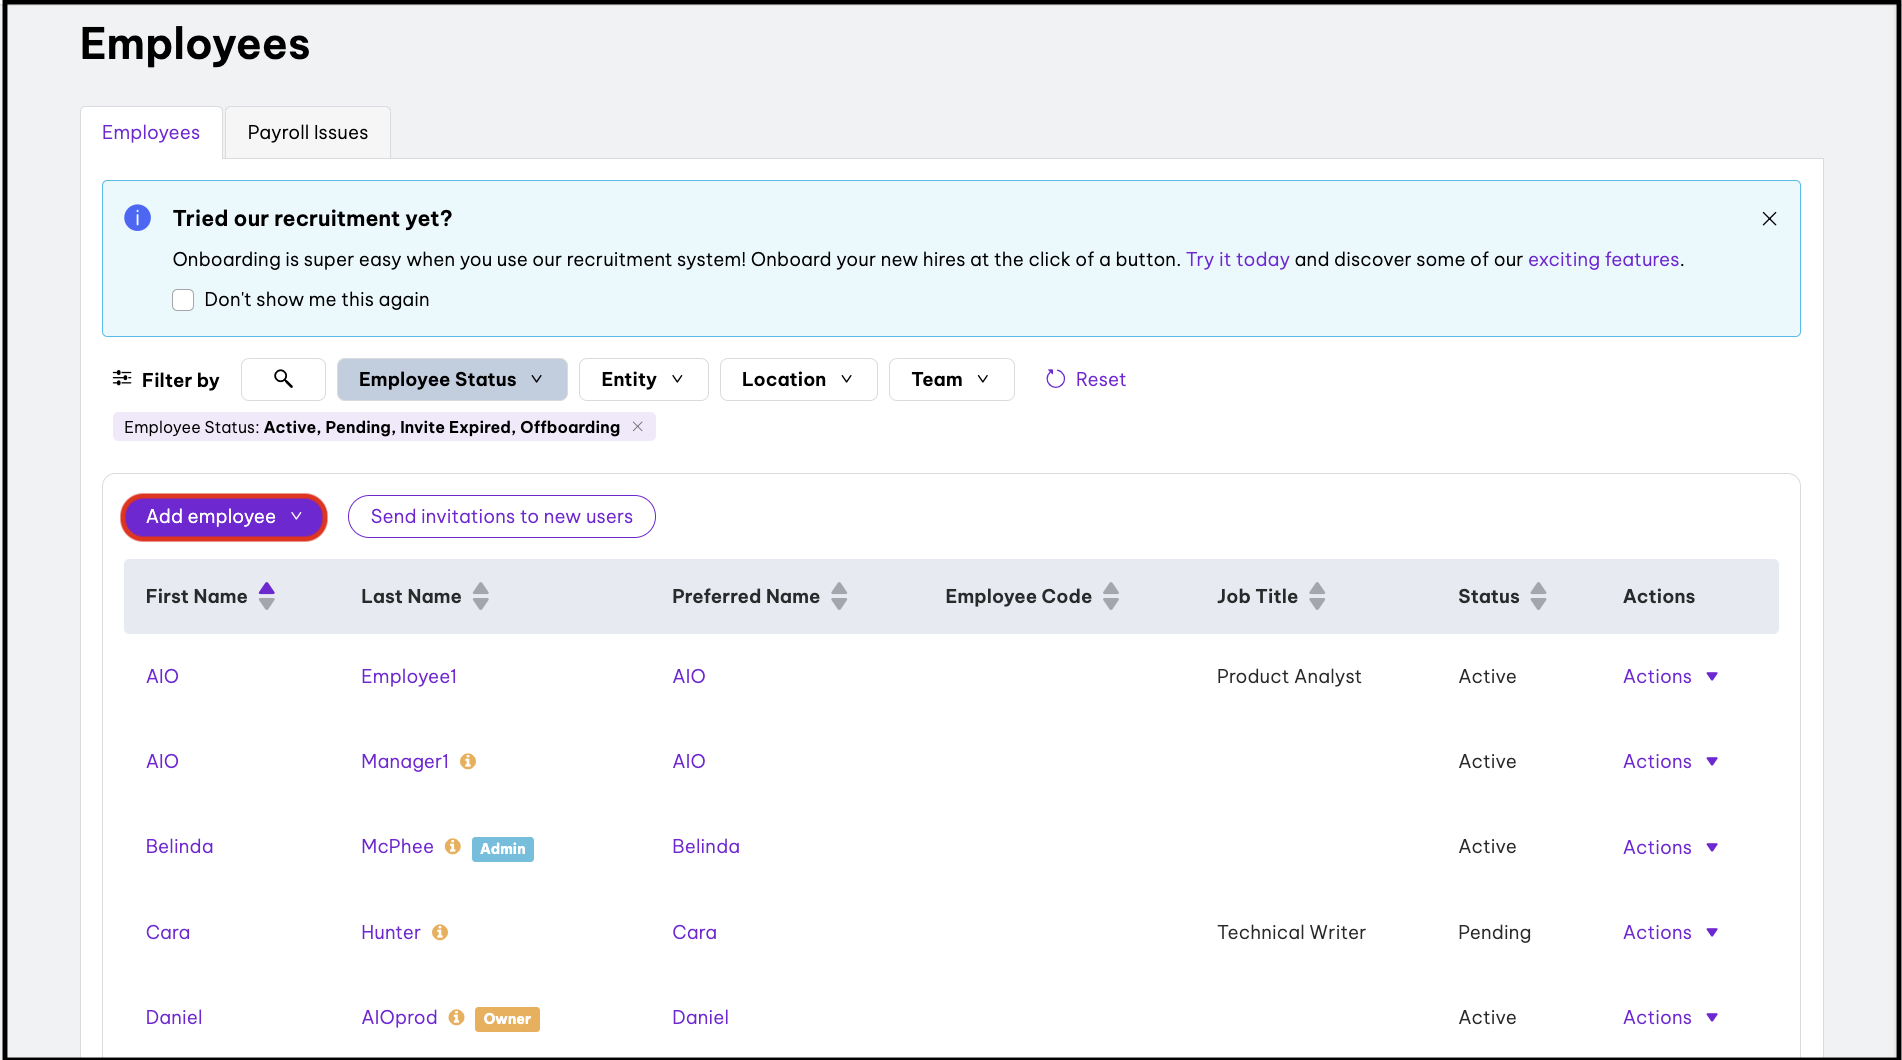The width and height of the screenshot is (1902, 1060).
Task: Click the info icon next to McPhee
Action: [x=453, y=846]
